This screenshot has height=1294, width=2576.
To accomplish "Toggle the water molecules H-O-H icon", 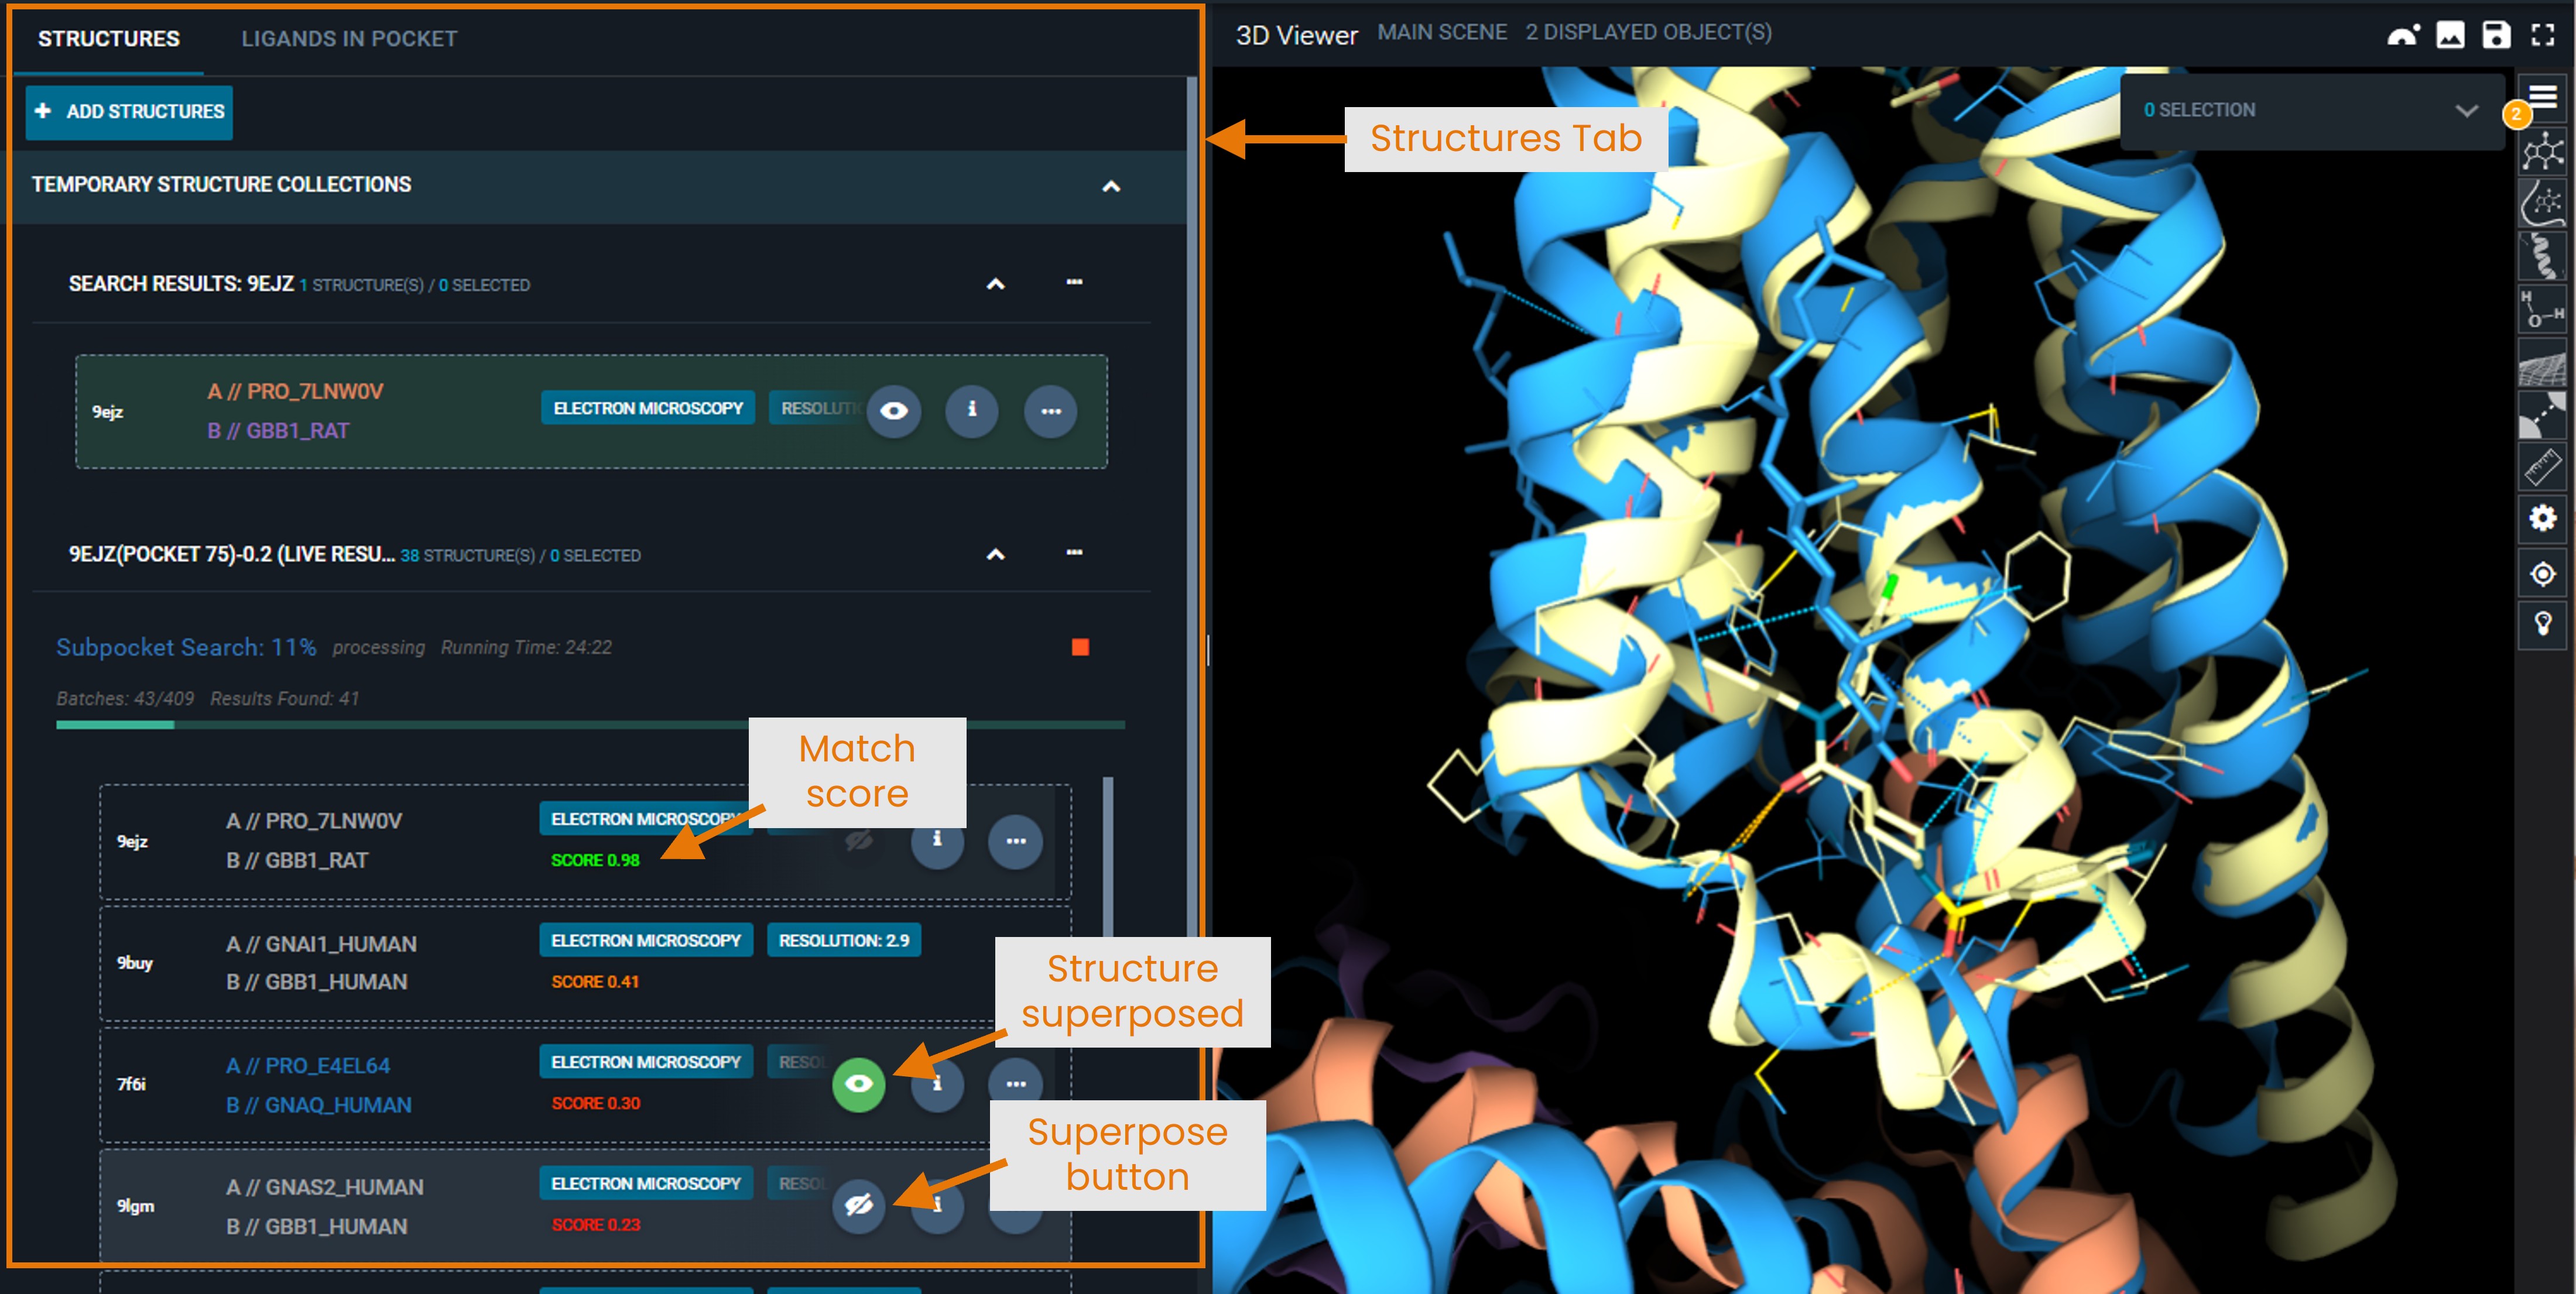I will pyautogui.click(x=2542, y=308).
